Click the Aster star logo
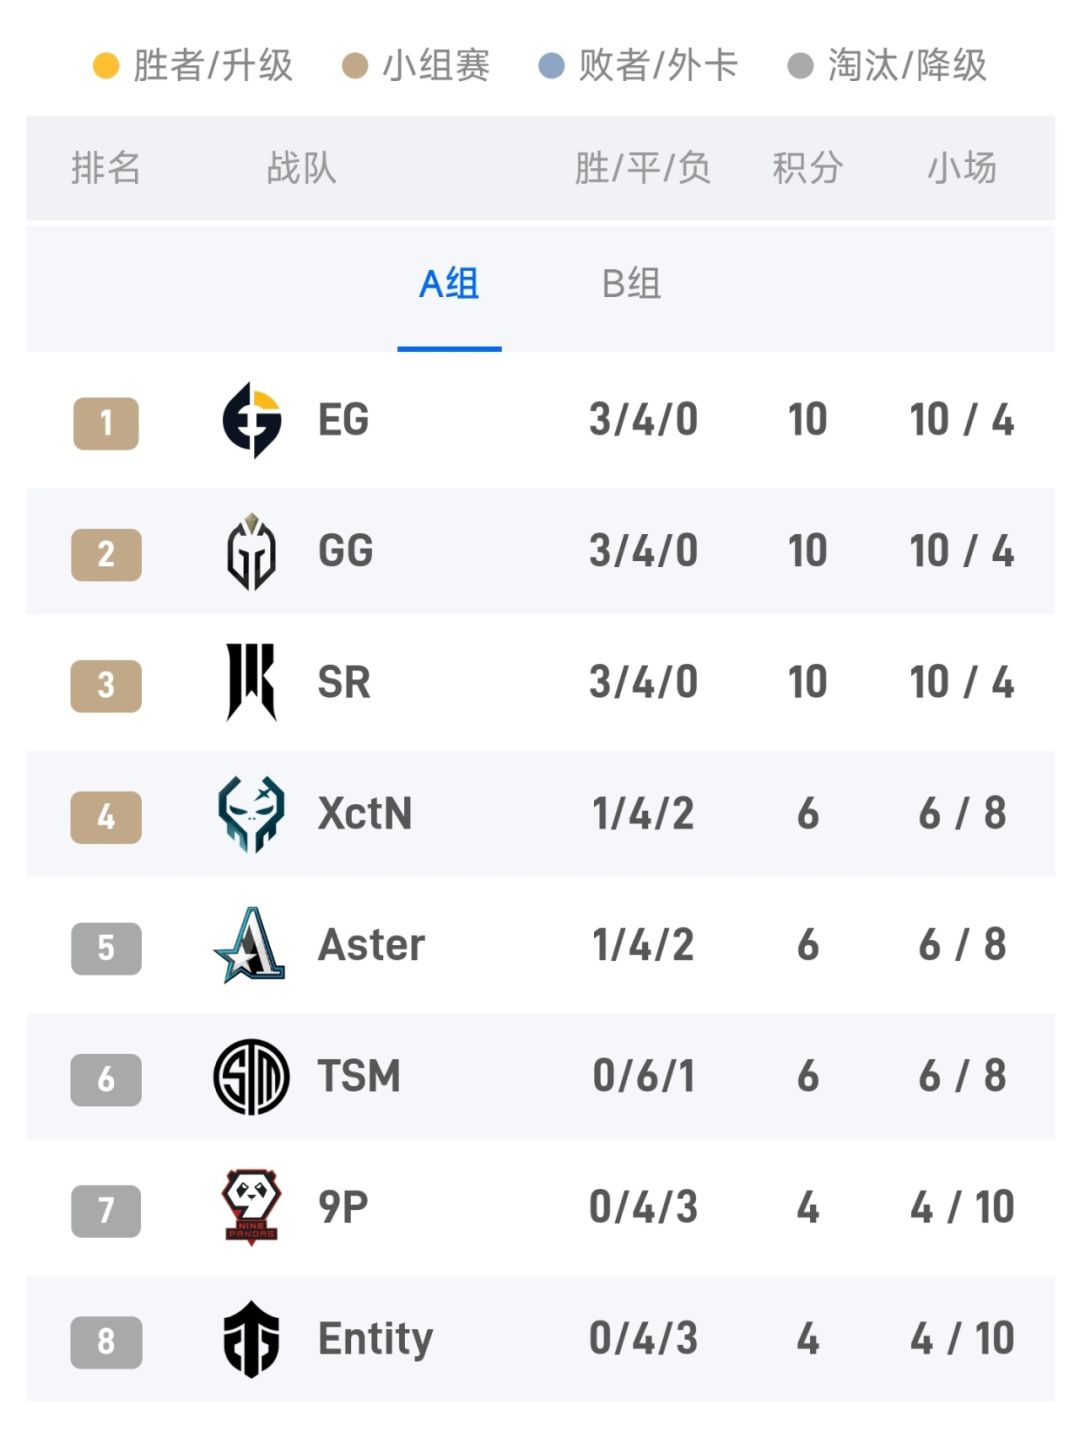This screenshot has width=1080, height=1453. click(250, 946)
